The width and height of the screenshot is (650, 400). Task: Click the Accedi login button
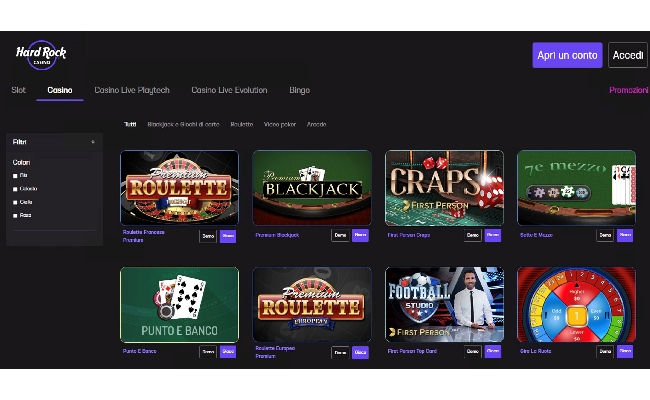(628, 55)
